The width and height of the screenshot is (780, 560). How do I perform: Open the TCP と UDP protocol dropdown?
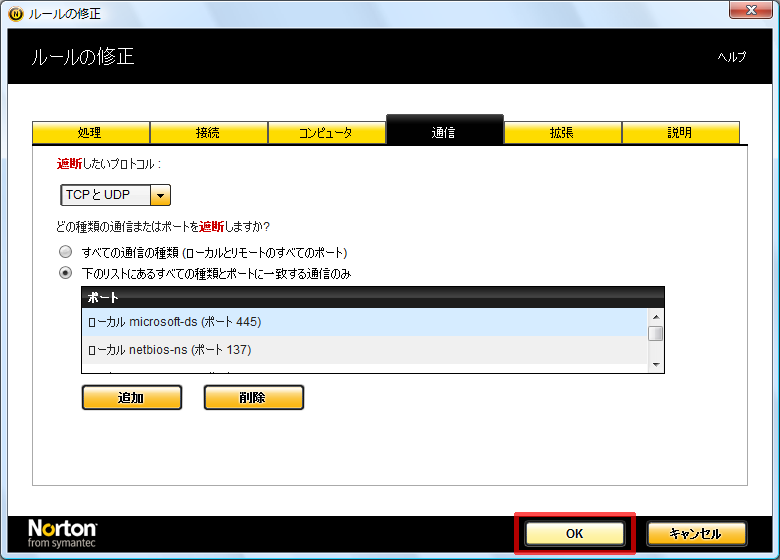[x=160, y=196]
